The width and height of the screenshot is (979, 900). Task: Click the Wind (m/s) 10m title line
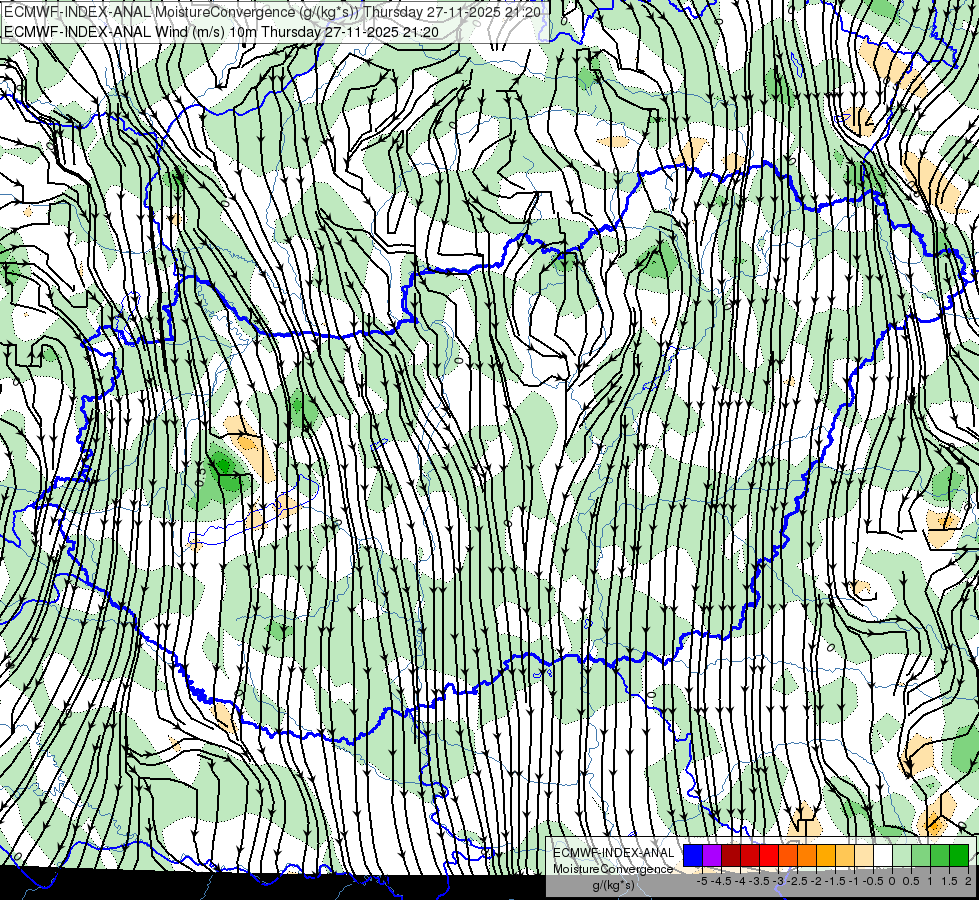click(221, 32)
